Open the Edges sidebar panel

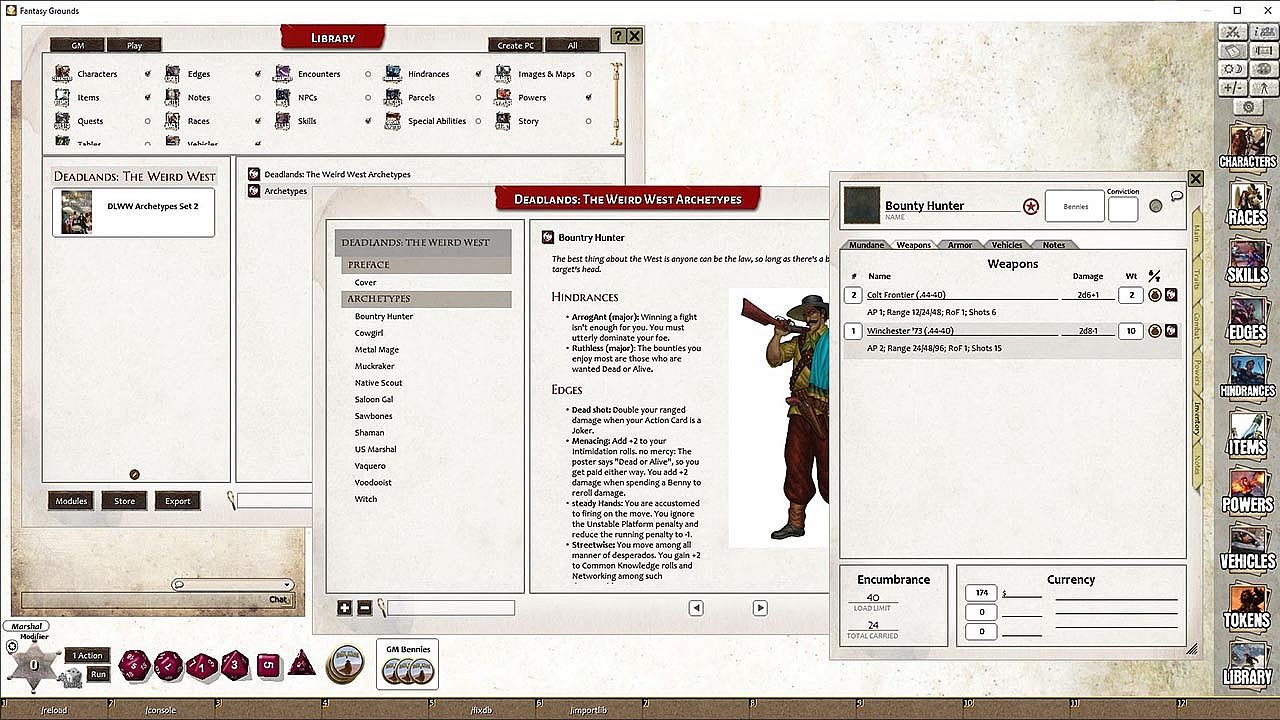click(x=1247, y=318)
